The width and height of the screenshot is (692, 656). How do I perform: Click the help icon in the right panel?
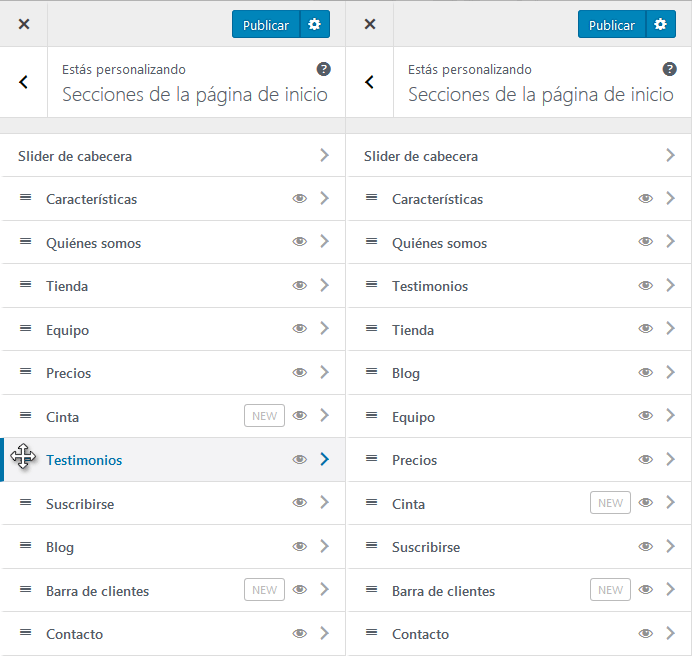coord(670,69)
